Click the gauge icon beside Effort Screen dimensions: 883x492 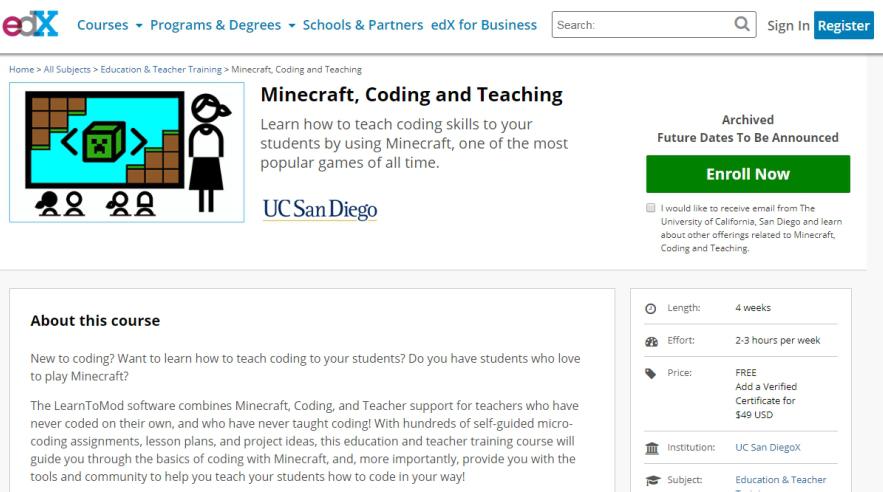click(x=651, y=340)
